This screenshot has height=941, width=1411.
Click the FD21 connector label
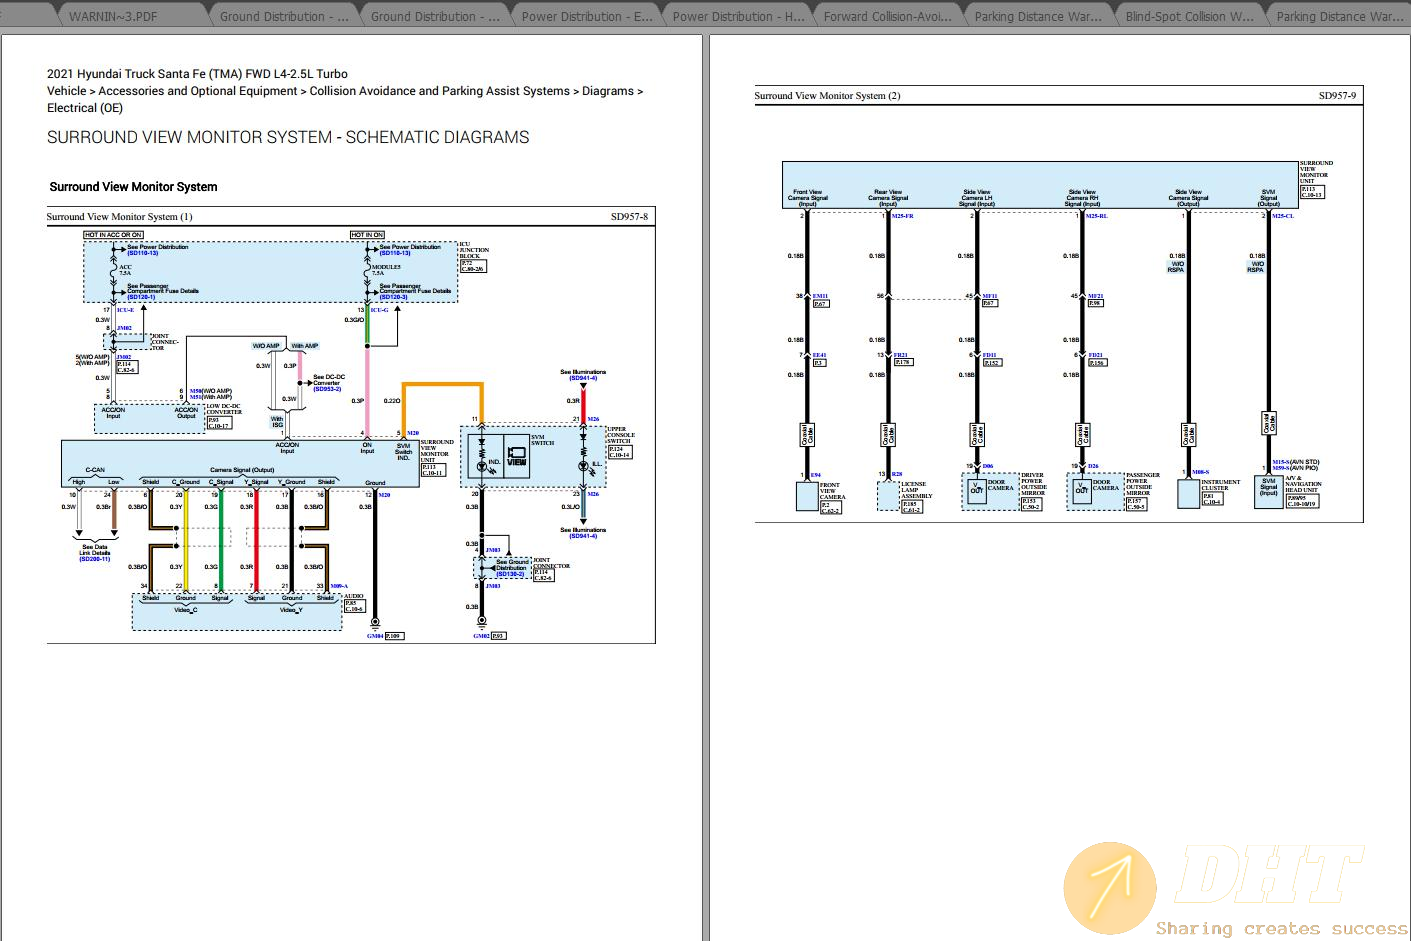(1096, 355)
